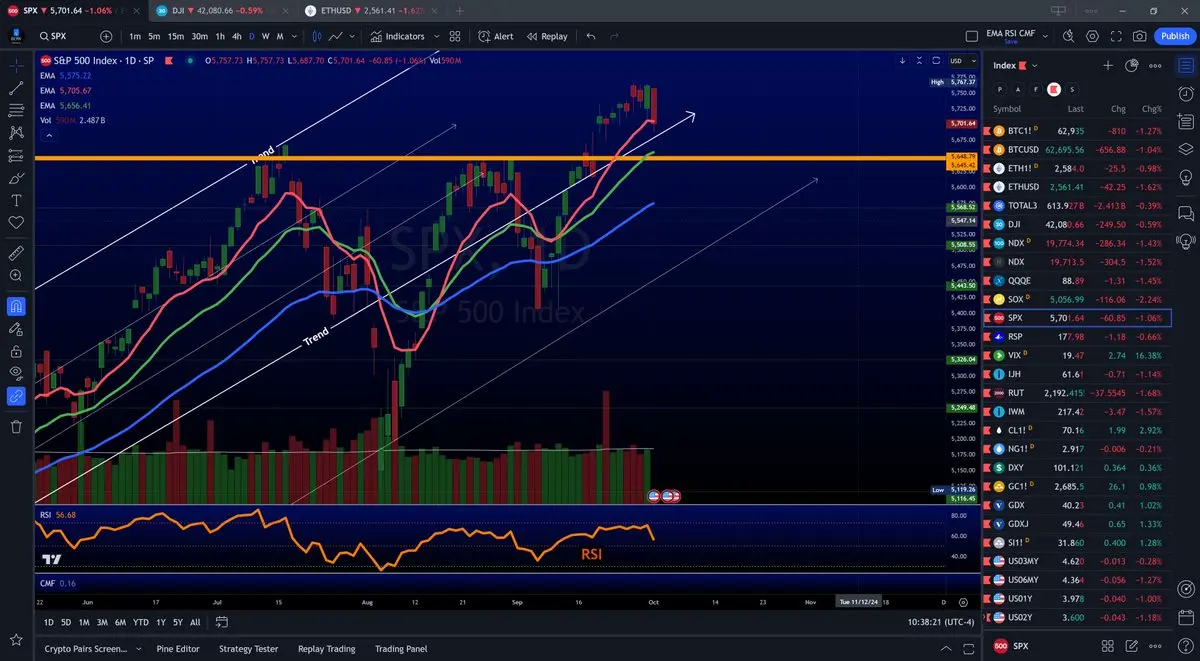
Task: Click the blue Publish button
Action: pos(1174,36)
